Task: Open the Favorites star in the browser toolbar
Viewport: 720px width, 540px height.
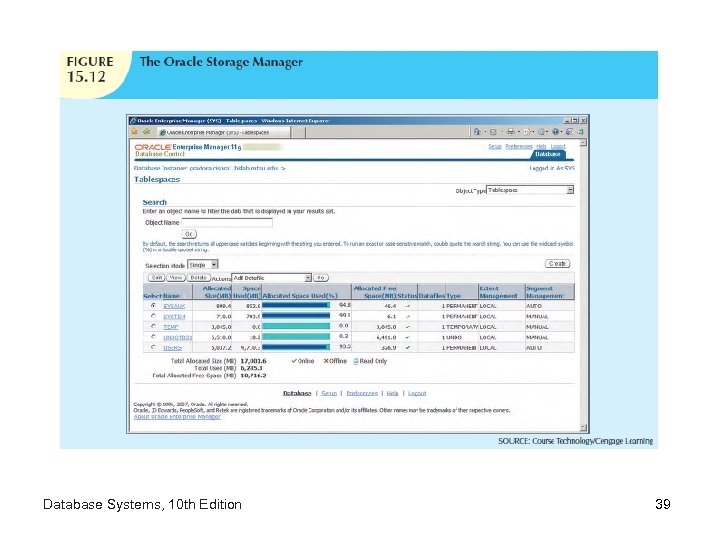Action: click(x=135, y=132)
